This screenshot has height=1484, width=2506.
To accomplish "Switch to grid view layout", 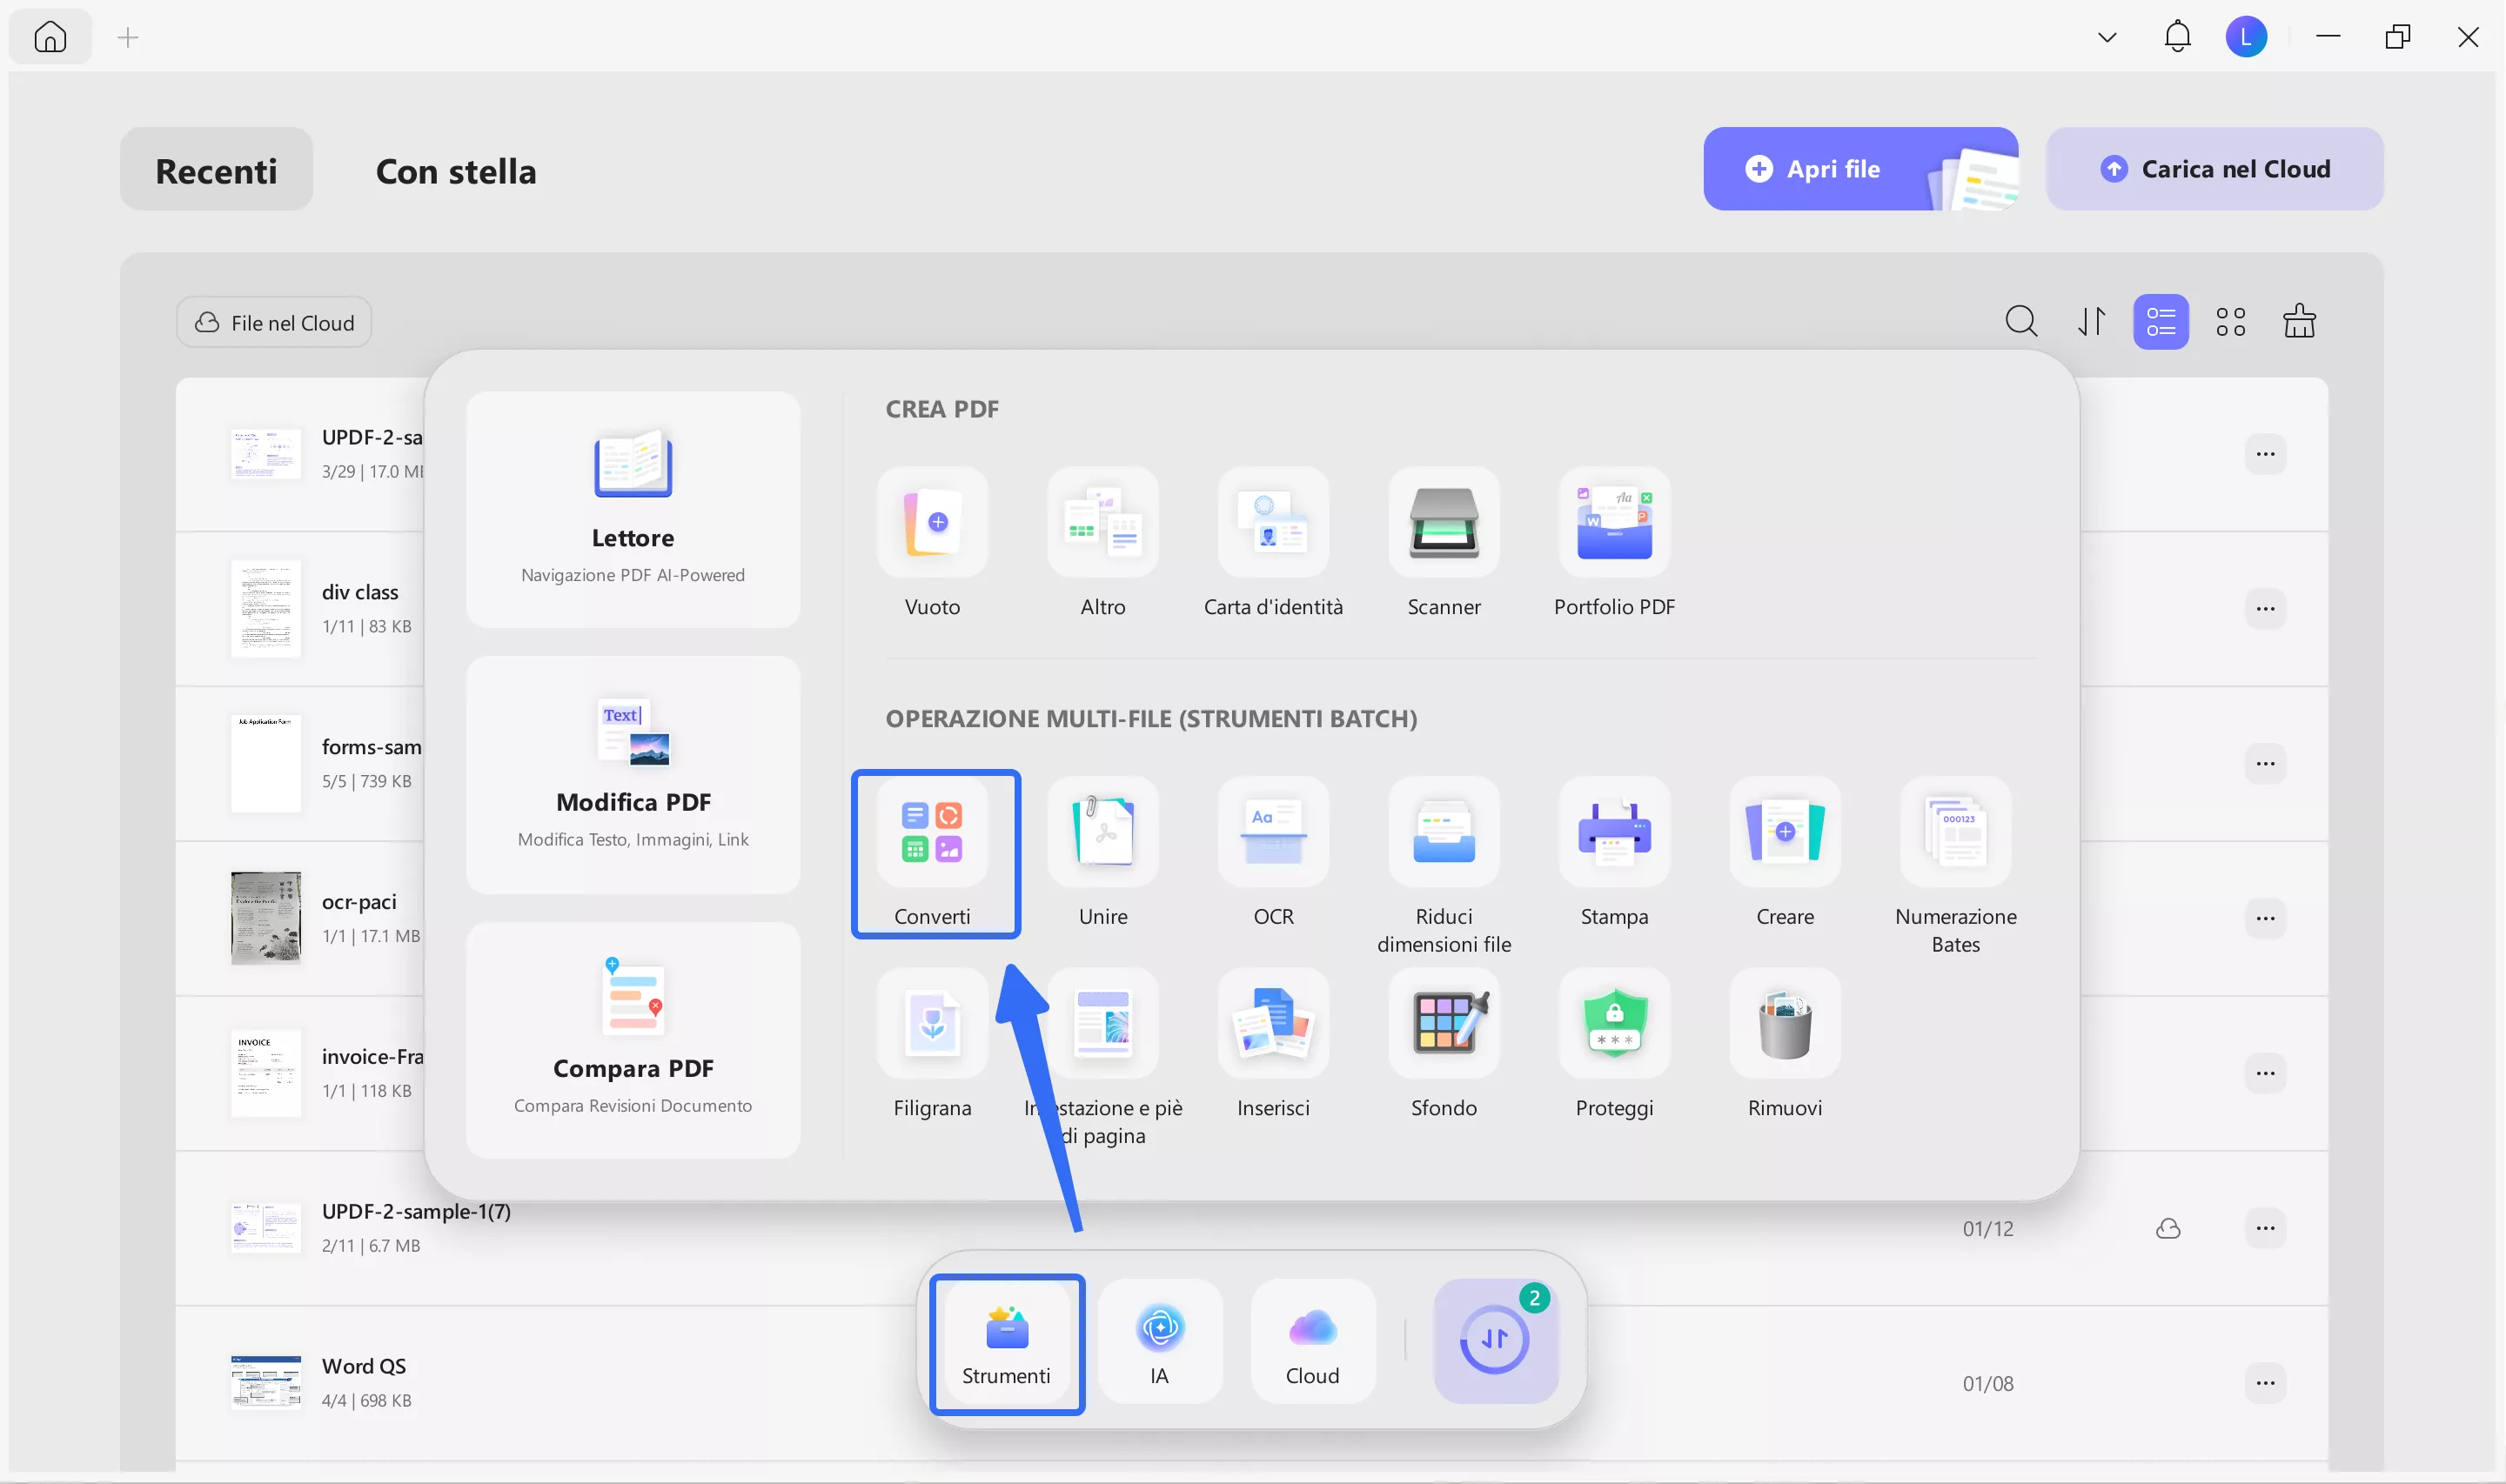I will (x=2230, y=322).
